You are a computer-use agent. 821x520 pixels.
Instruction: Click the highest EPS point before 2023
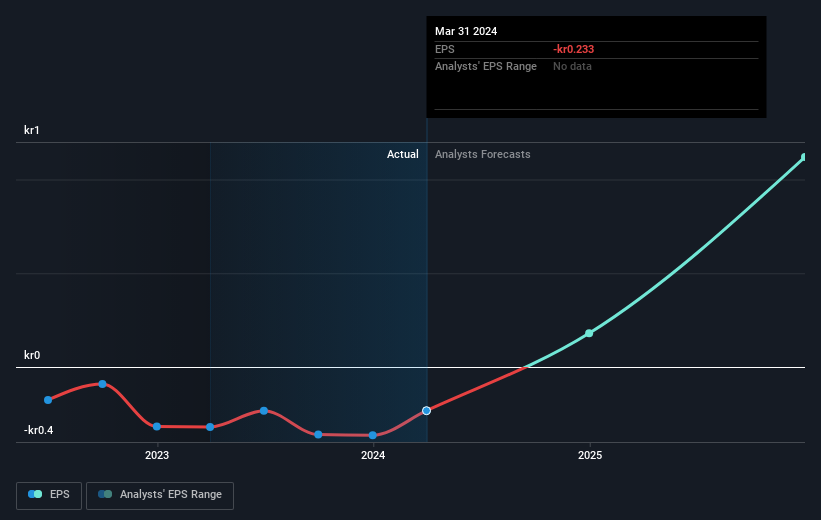click(103, 384)
